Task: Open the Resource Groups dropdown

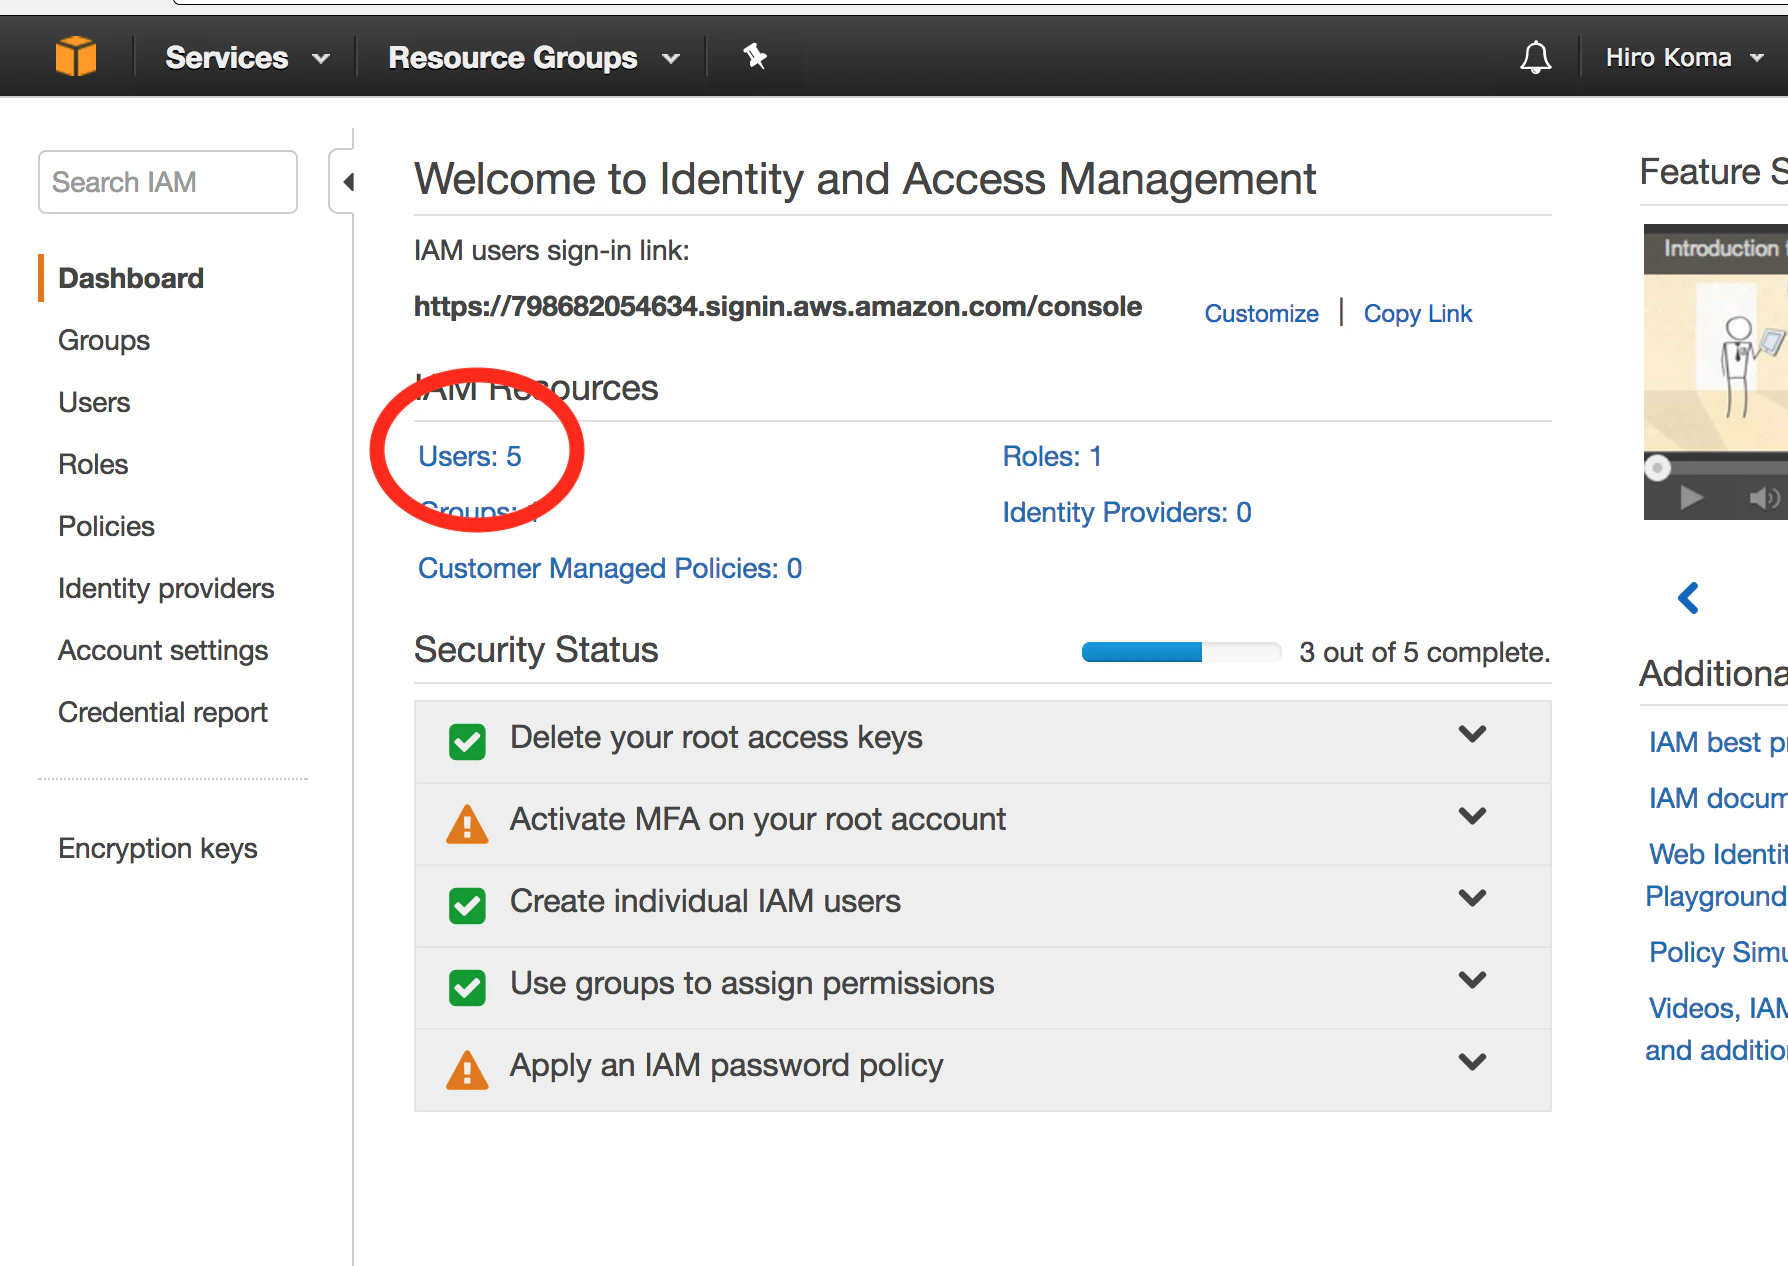Action: pyautogui.click(x=534, y=58)
